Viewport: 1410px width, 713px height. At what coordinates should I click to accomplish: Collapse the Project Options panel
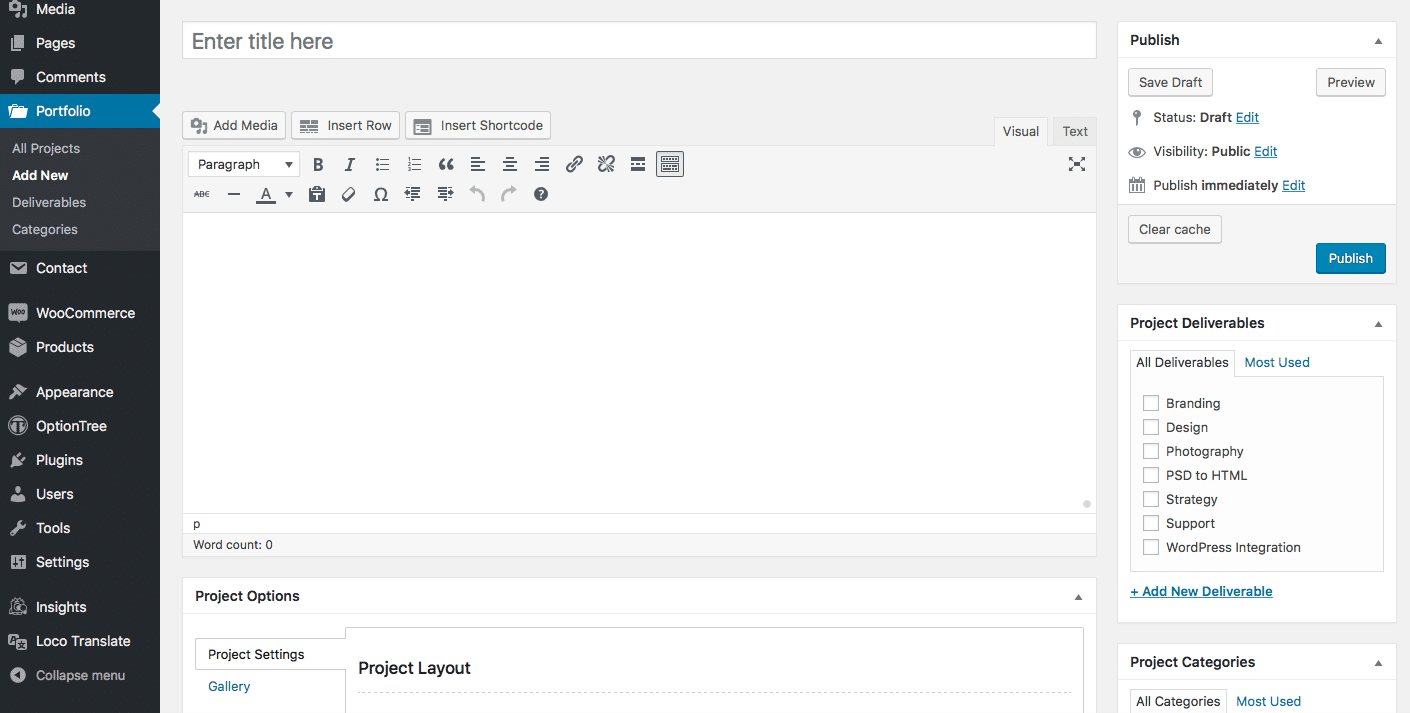(x=1078, y=597)
